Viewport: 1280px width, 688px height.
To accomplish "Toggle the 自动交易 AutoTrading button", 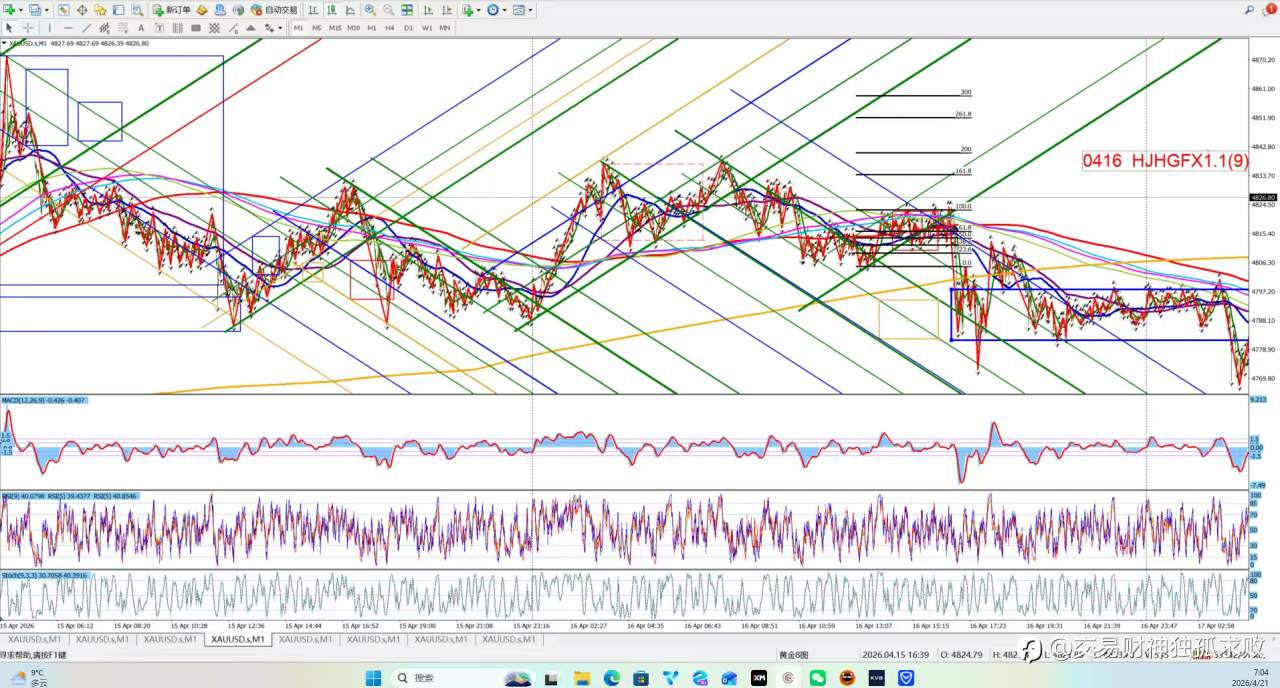I will 274,9.
